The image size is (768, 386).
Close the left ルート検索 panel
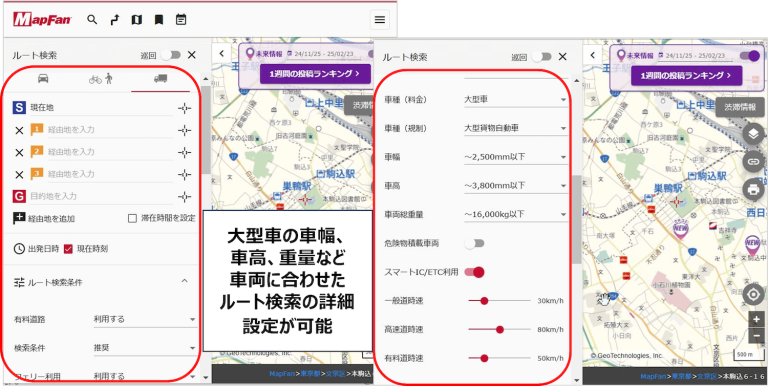(192, 55)
